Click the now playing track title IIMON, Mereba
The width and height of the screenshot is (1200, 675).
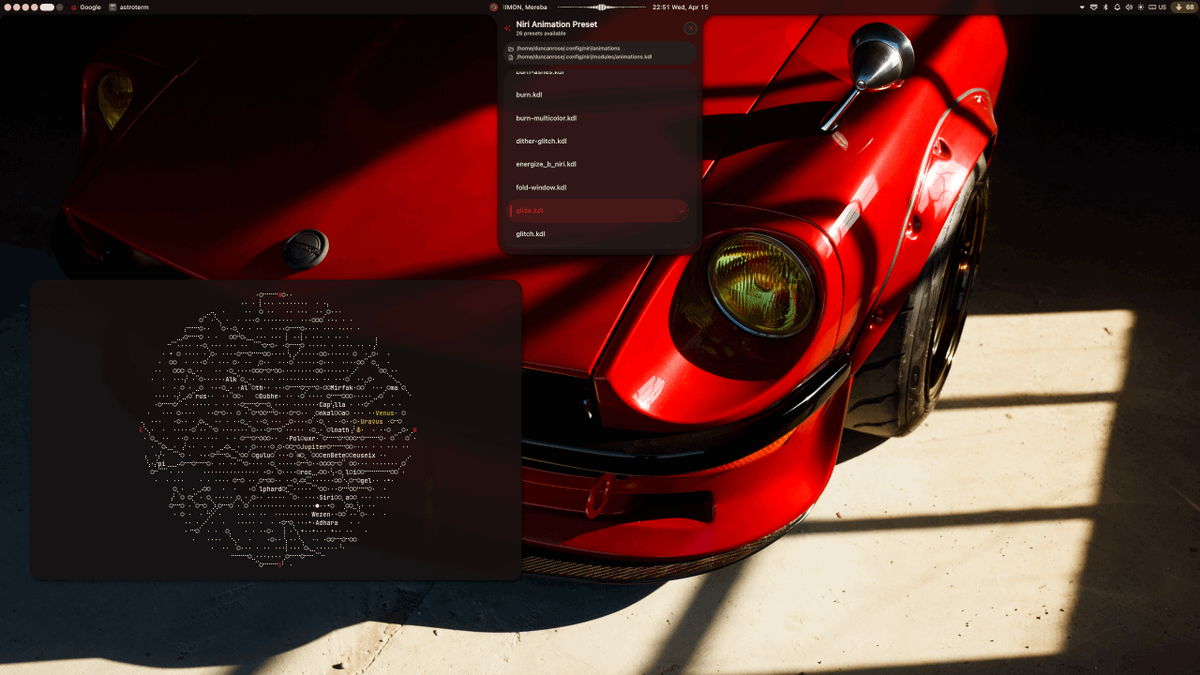526,7
